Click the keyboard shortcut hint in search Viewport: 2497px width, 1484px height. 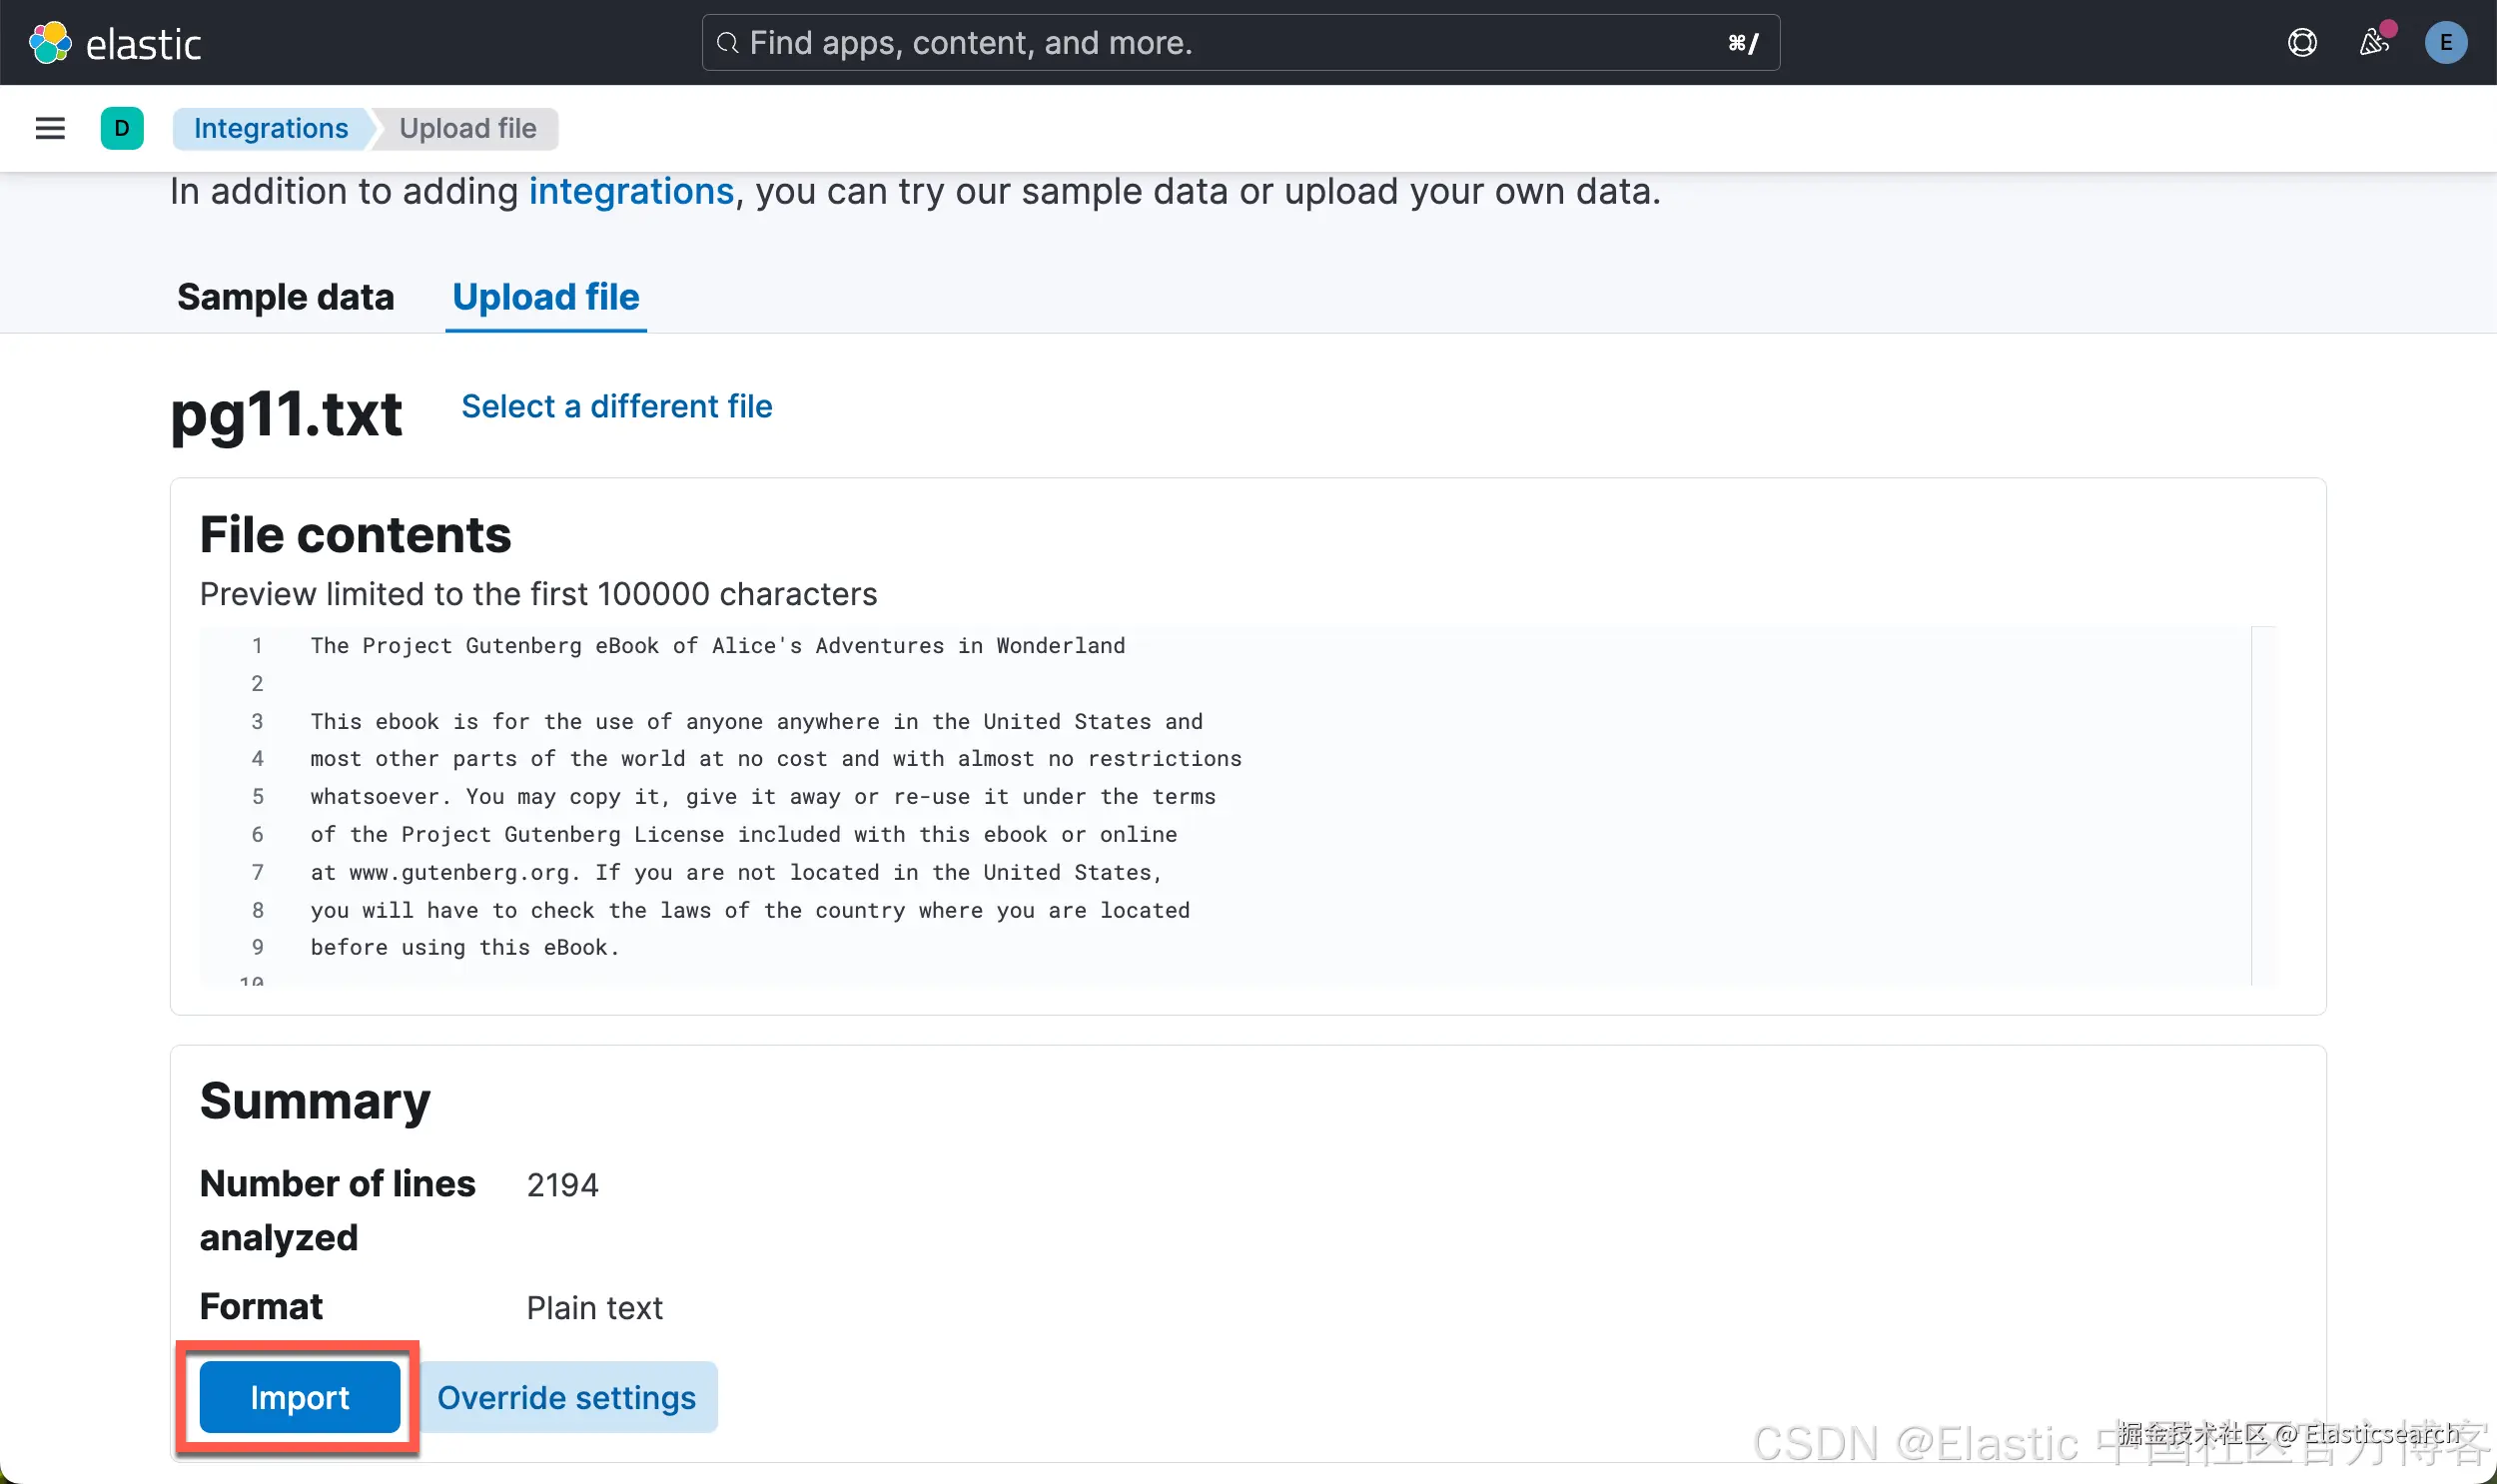(1743, 43)
